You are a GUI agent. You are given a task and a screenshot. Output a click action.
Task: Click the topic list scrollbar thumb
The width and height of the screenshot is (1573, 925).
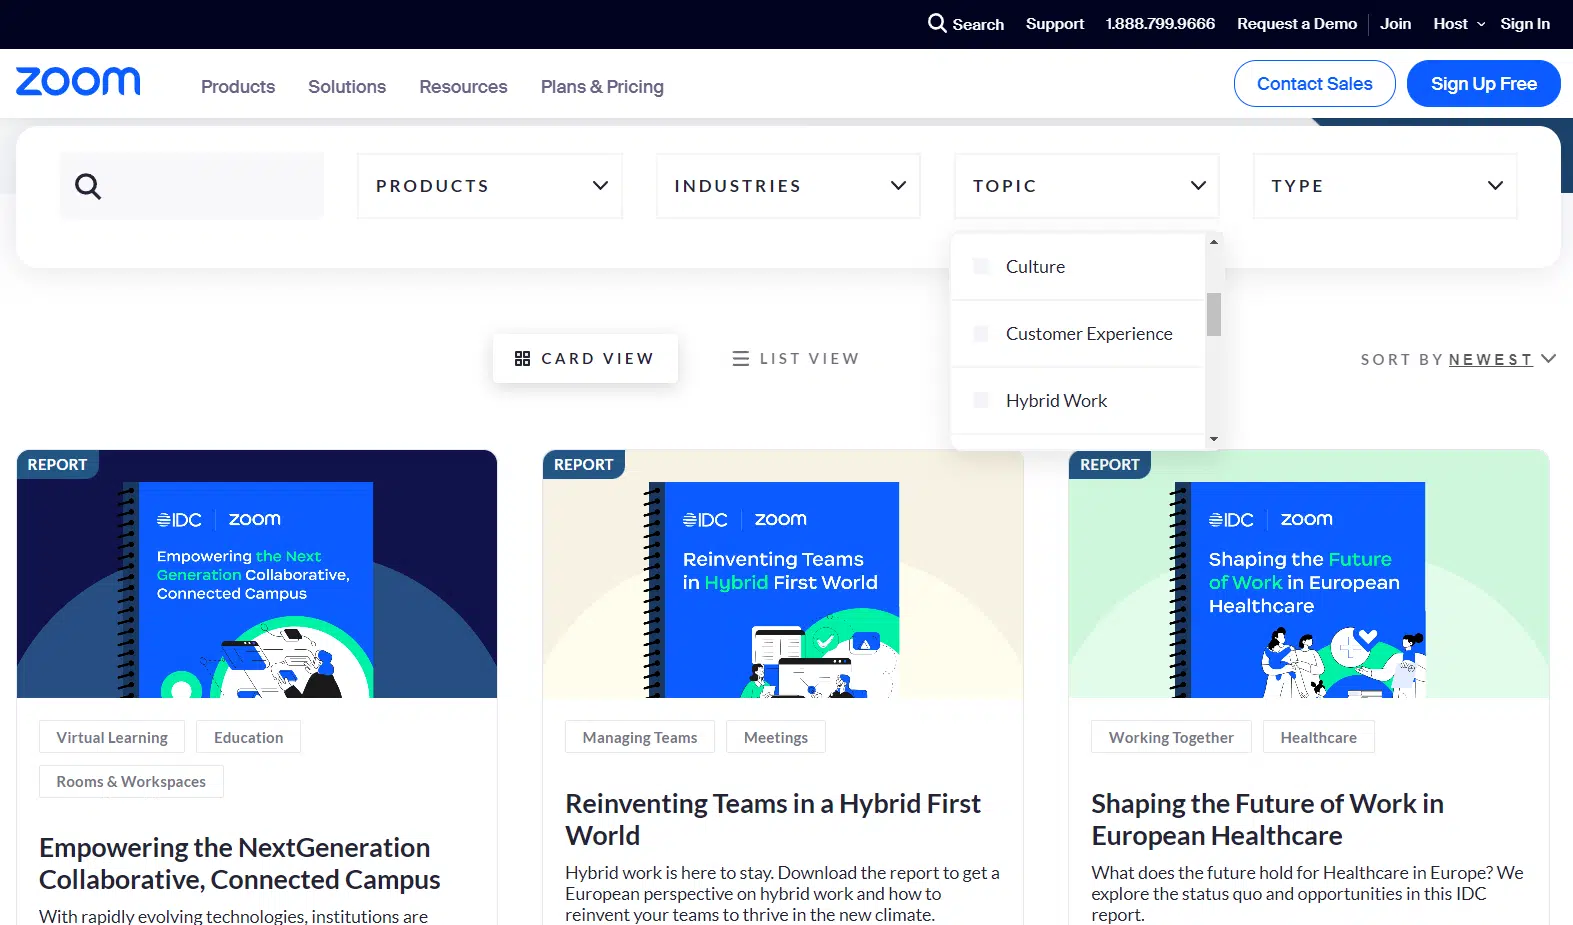[x=1214, y=314]
